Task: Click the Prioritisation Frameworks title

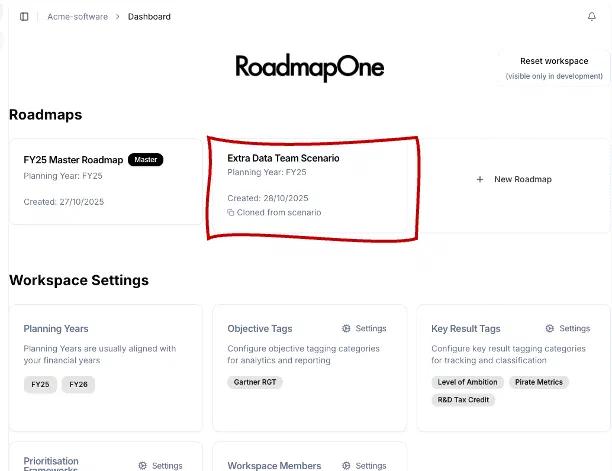Action: tap(51, 464)
